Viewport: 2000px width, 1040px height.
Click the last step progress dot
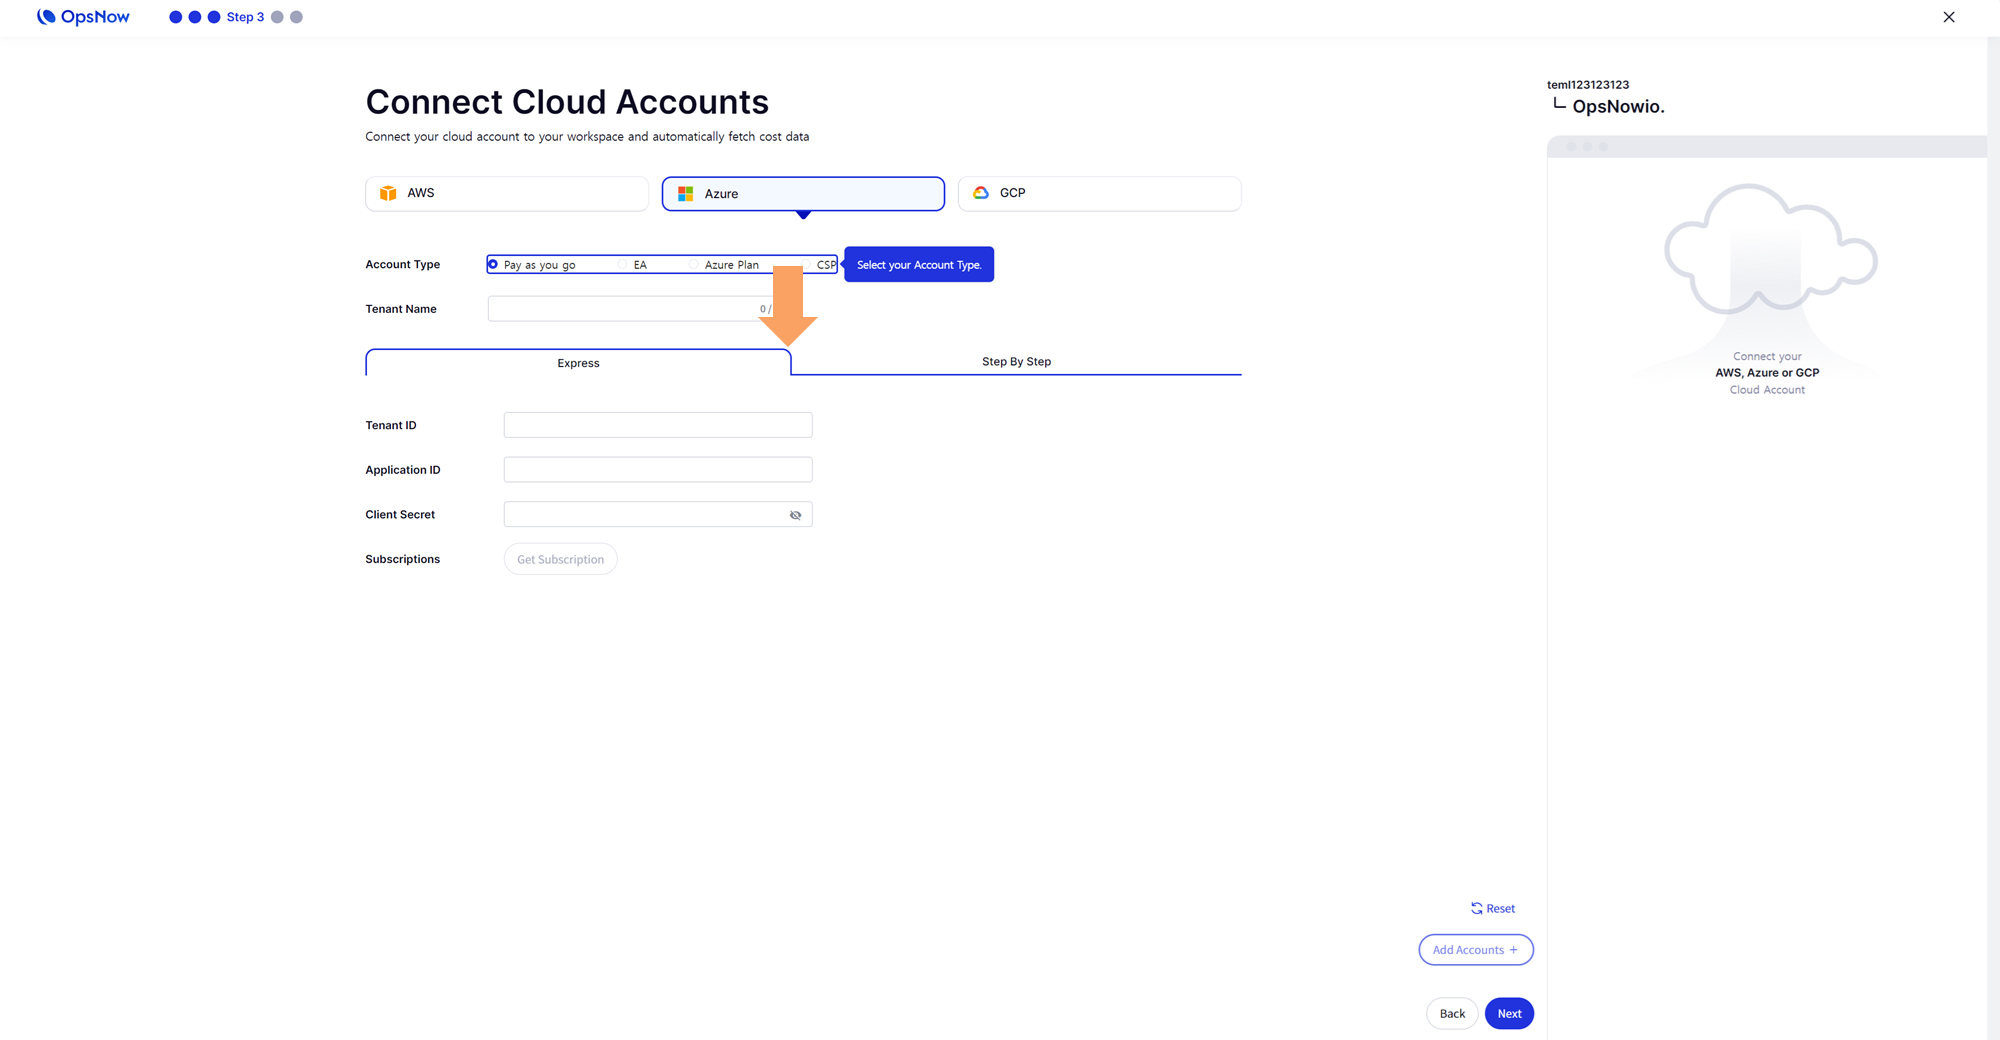coord(296,17)
